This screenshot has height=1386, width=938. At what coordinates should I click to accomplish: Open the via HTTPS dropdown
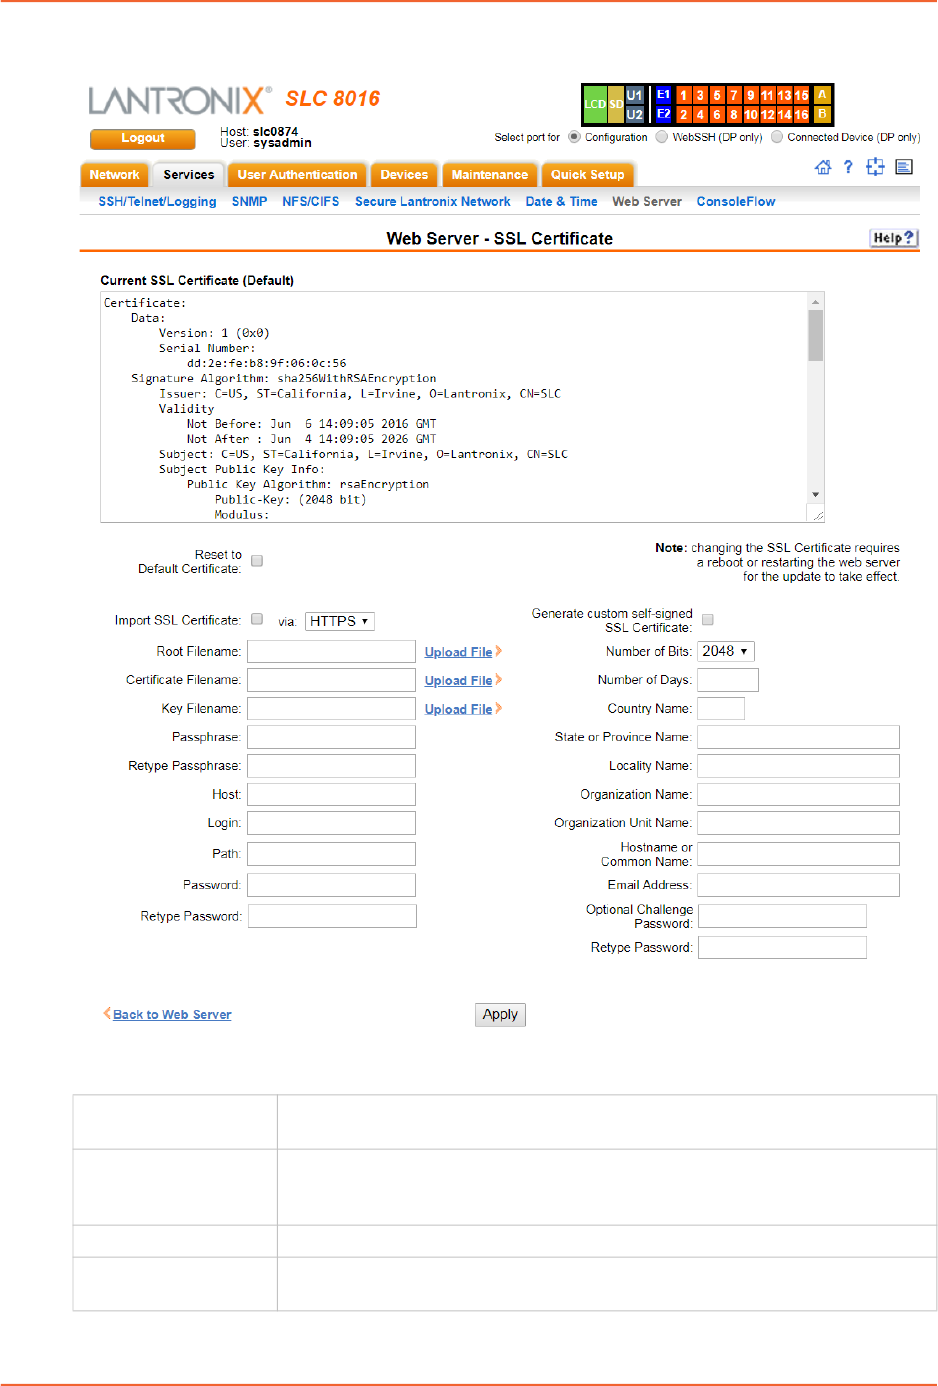pyautogui.click(x=339, y=621)
